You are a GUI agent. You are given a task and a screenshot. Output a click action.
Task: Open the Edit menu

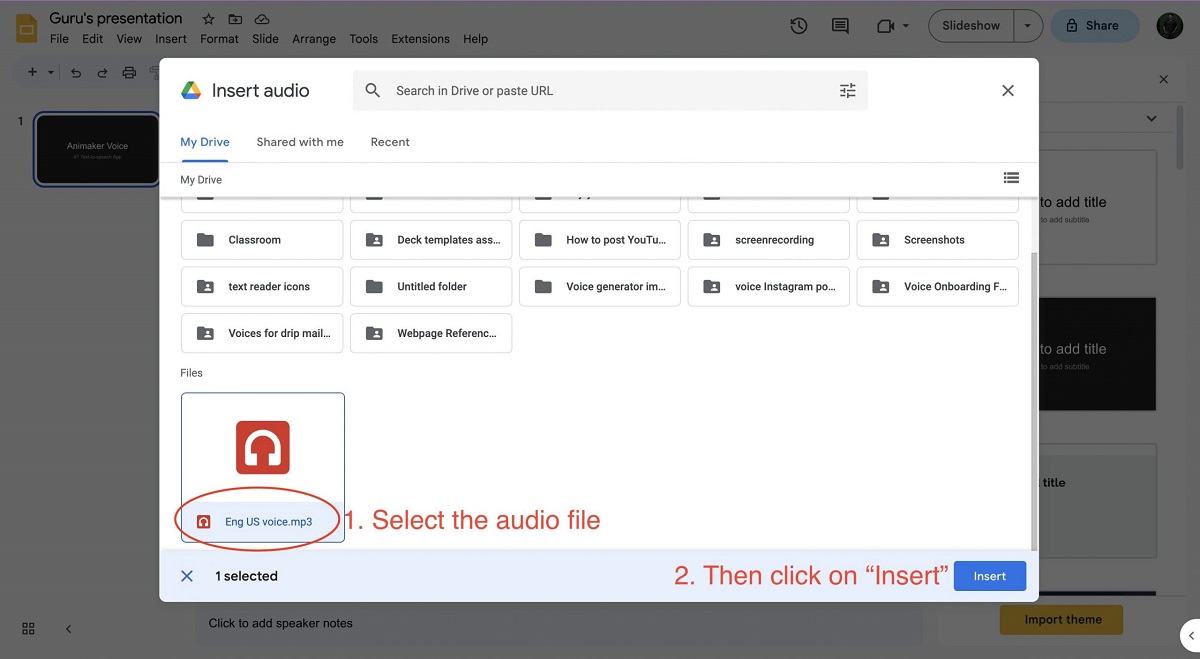click(x=93, y=39)
